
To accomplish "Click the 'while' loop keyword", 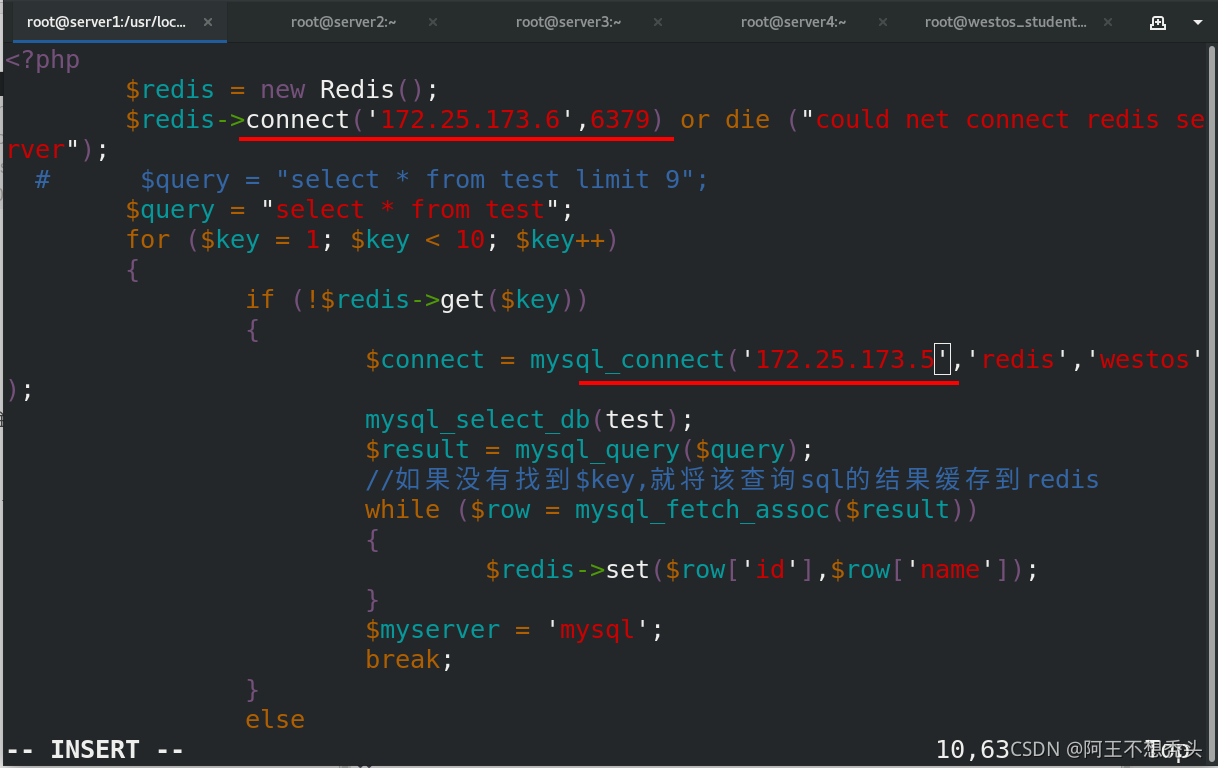I will 402,510.
